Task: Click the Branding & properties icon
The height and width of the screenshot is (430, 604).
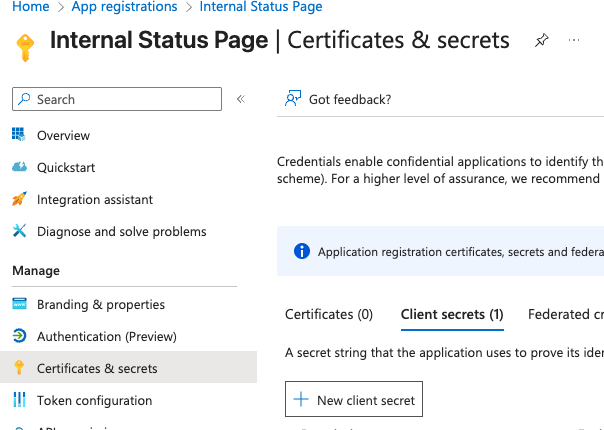Action: 18,304
